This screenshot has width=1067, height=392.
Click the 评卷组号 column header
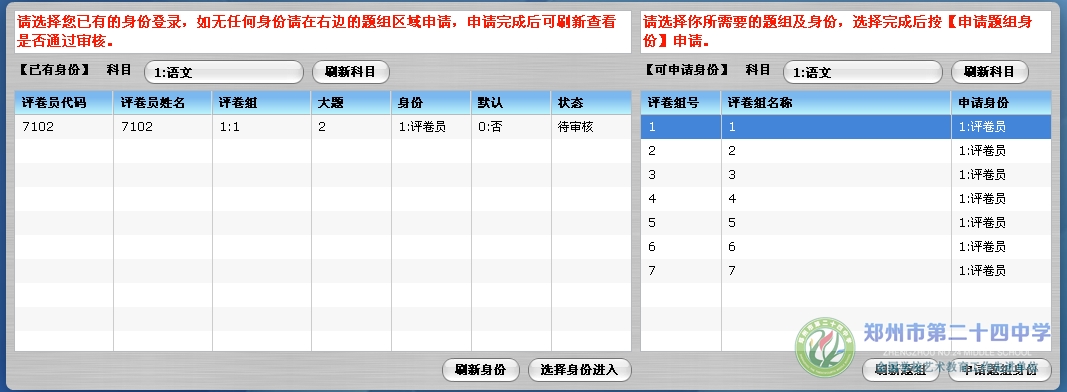click(x=681, y=103)
